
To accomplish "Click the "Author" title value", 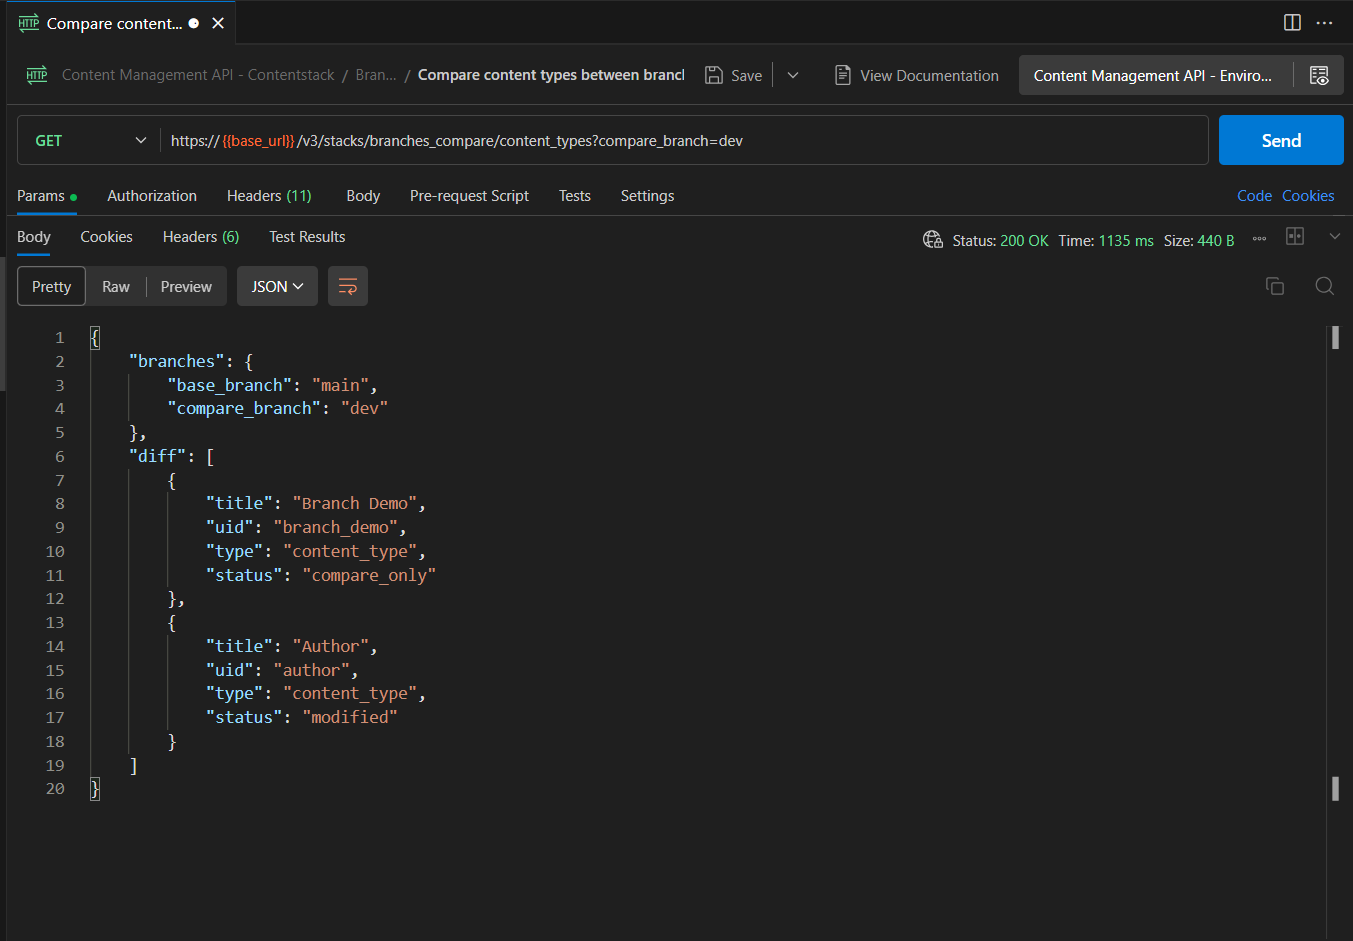I will coord(330,646).
